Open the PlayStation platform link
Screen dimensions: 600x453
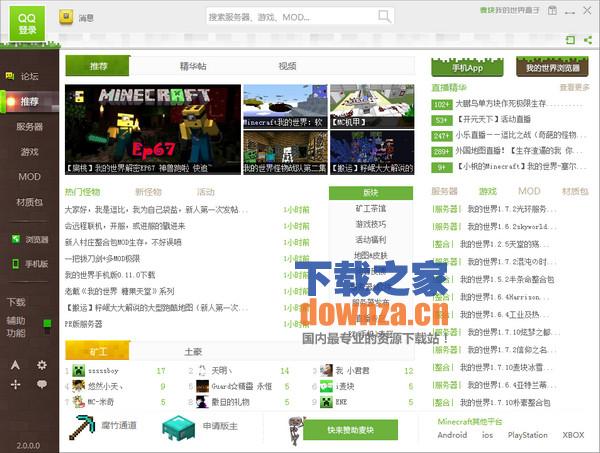[x=528, y=435]
